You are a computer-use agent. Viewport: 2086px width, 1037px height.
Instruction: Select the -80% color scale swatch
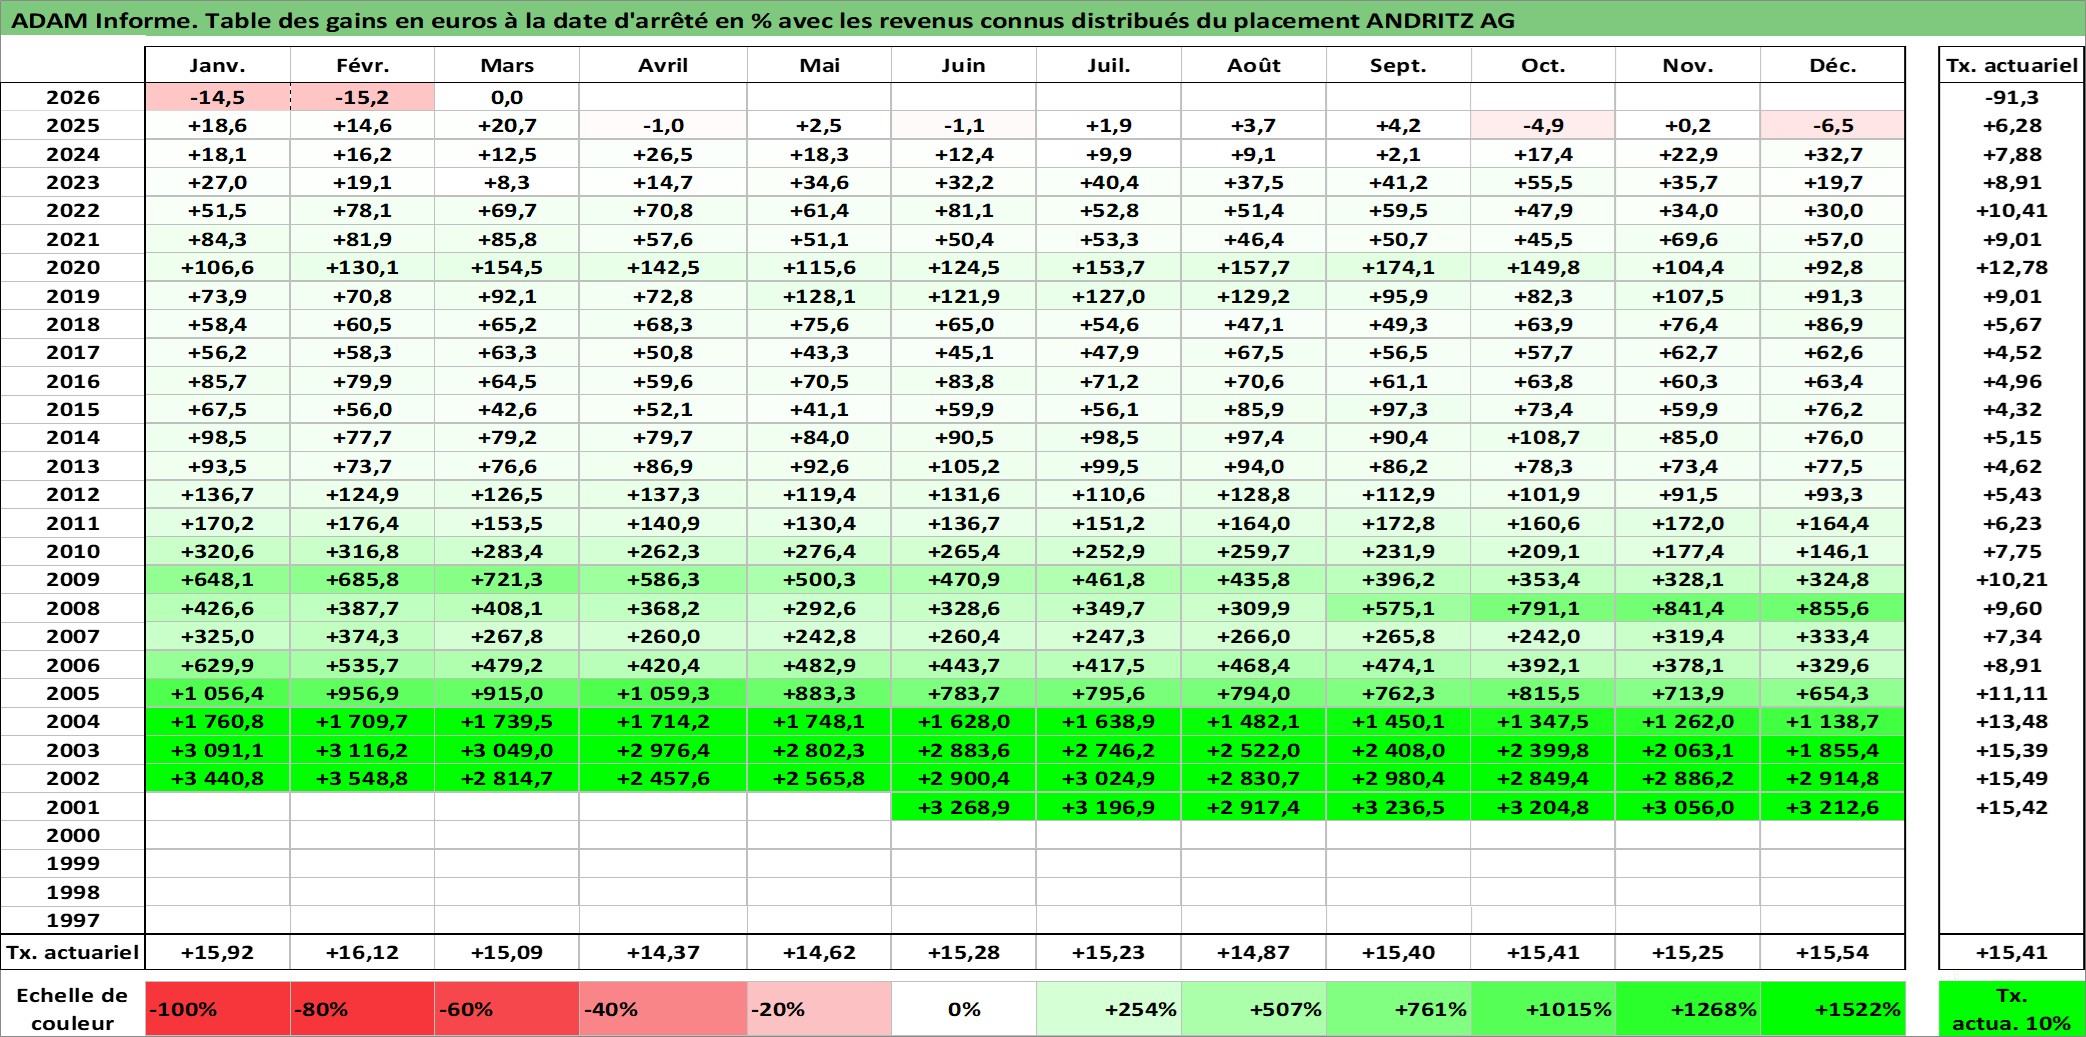pos(362,1009)
